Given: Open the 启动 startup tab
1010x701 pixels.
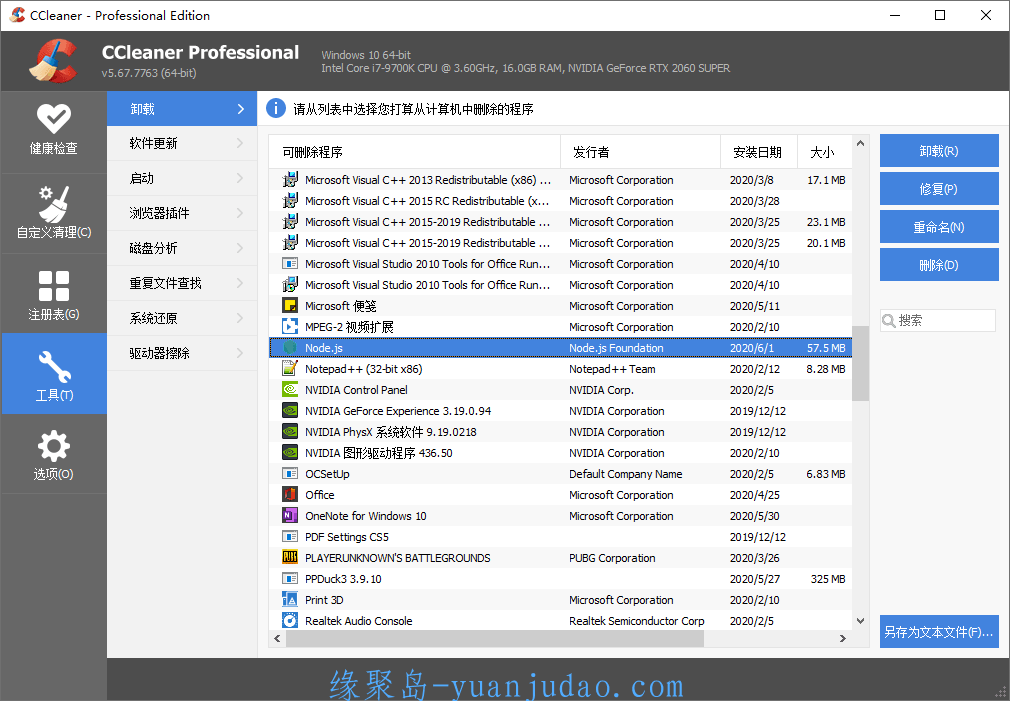Looking at the screenshot, I should click(182, 178).
